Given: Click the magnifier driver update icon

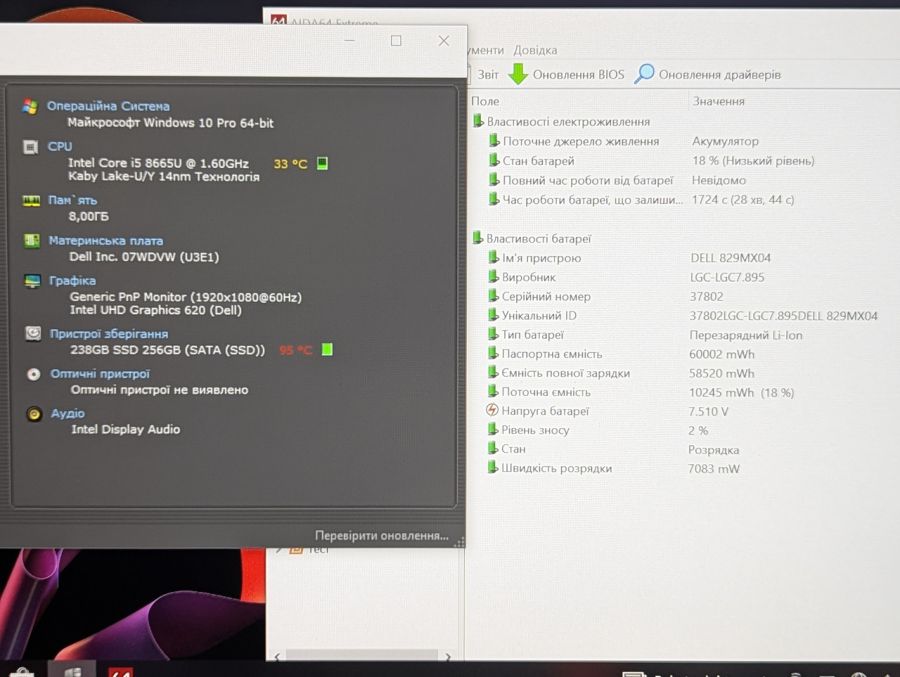Looking at the screenshot, I should pyautogui.click(x=644, y=73).
